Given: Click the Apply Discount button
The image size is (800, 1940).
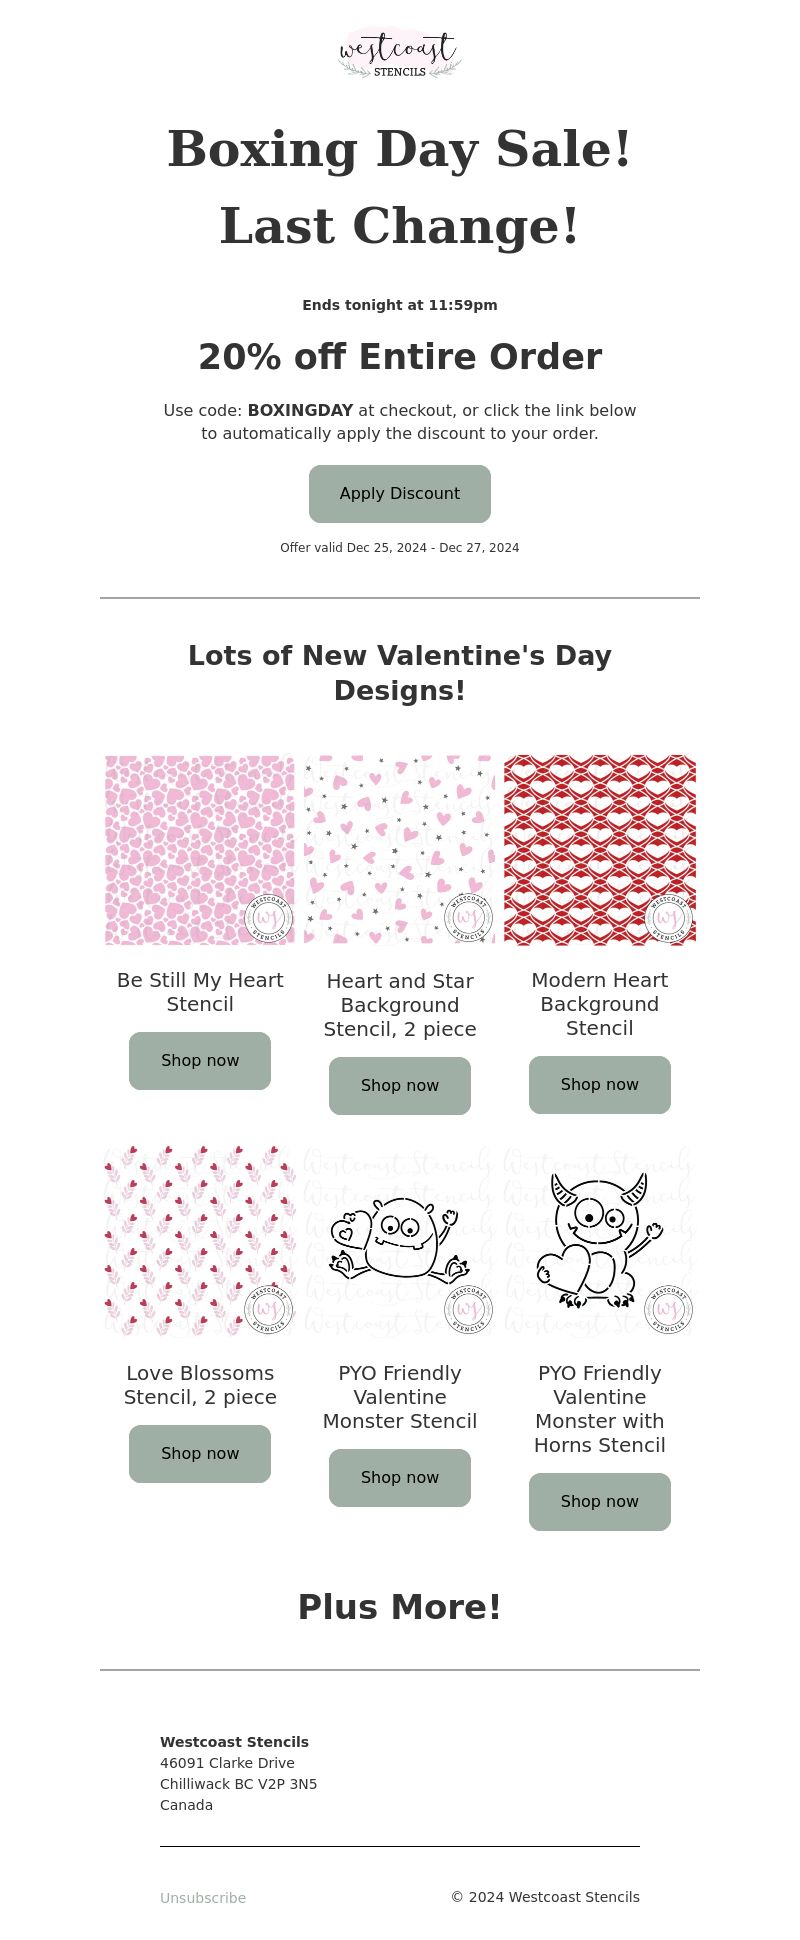Looking at the screenshot, I should [x=400, y=494].
